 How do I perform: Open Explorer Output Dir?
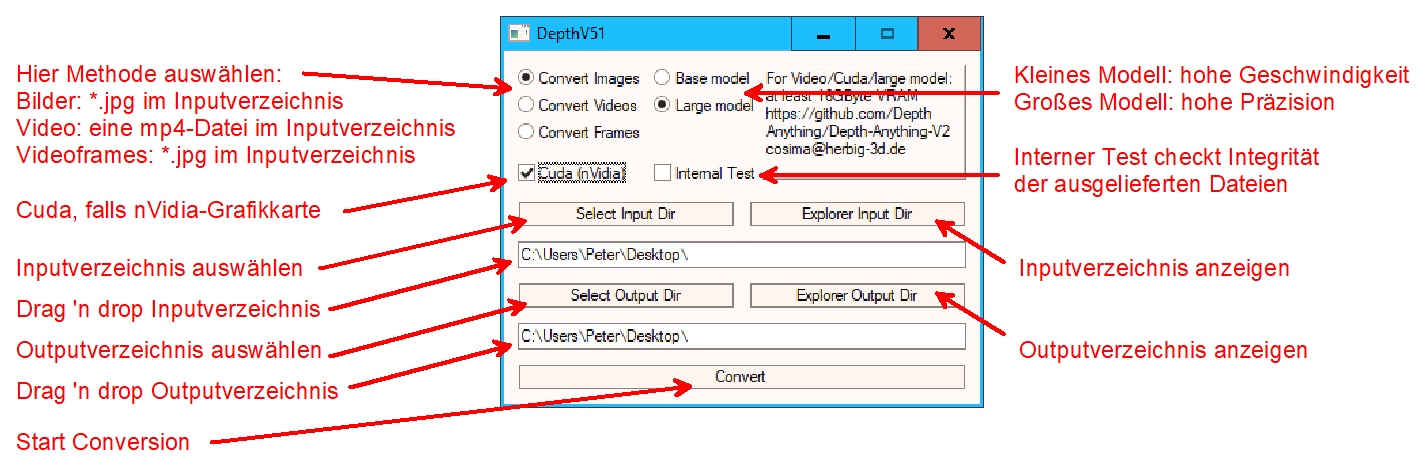(x=856, y=296)
